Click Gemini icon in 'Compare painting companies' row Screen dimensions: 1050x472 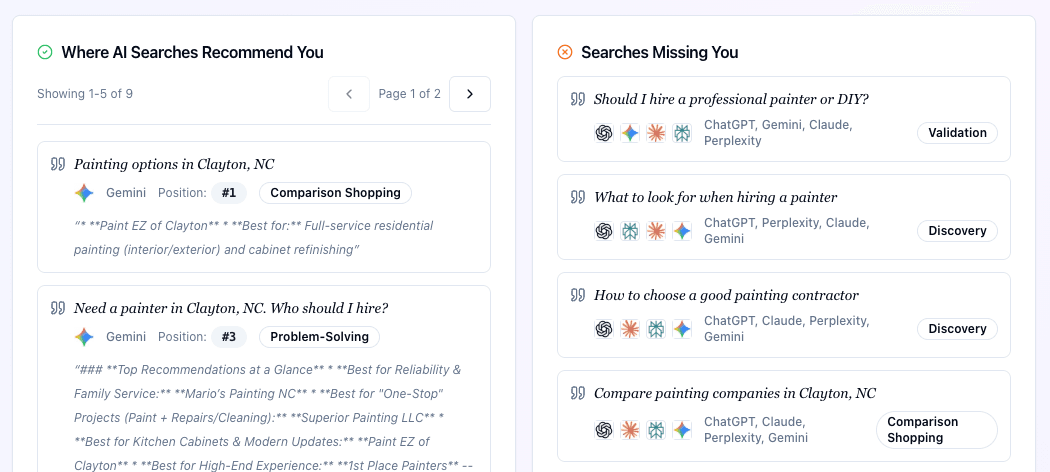coord(682,430)
